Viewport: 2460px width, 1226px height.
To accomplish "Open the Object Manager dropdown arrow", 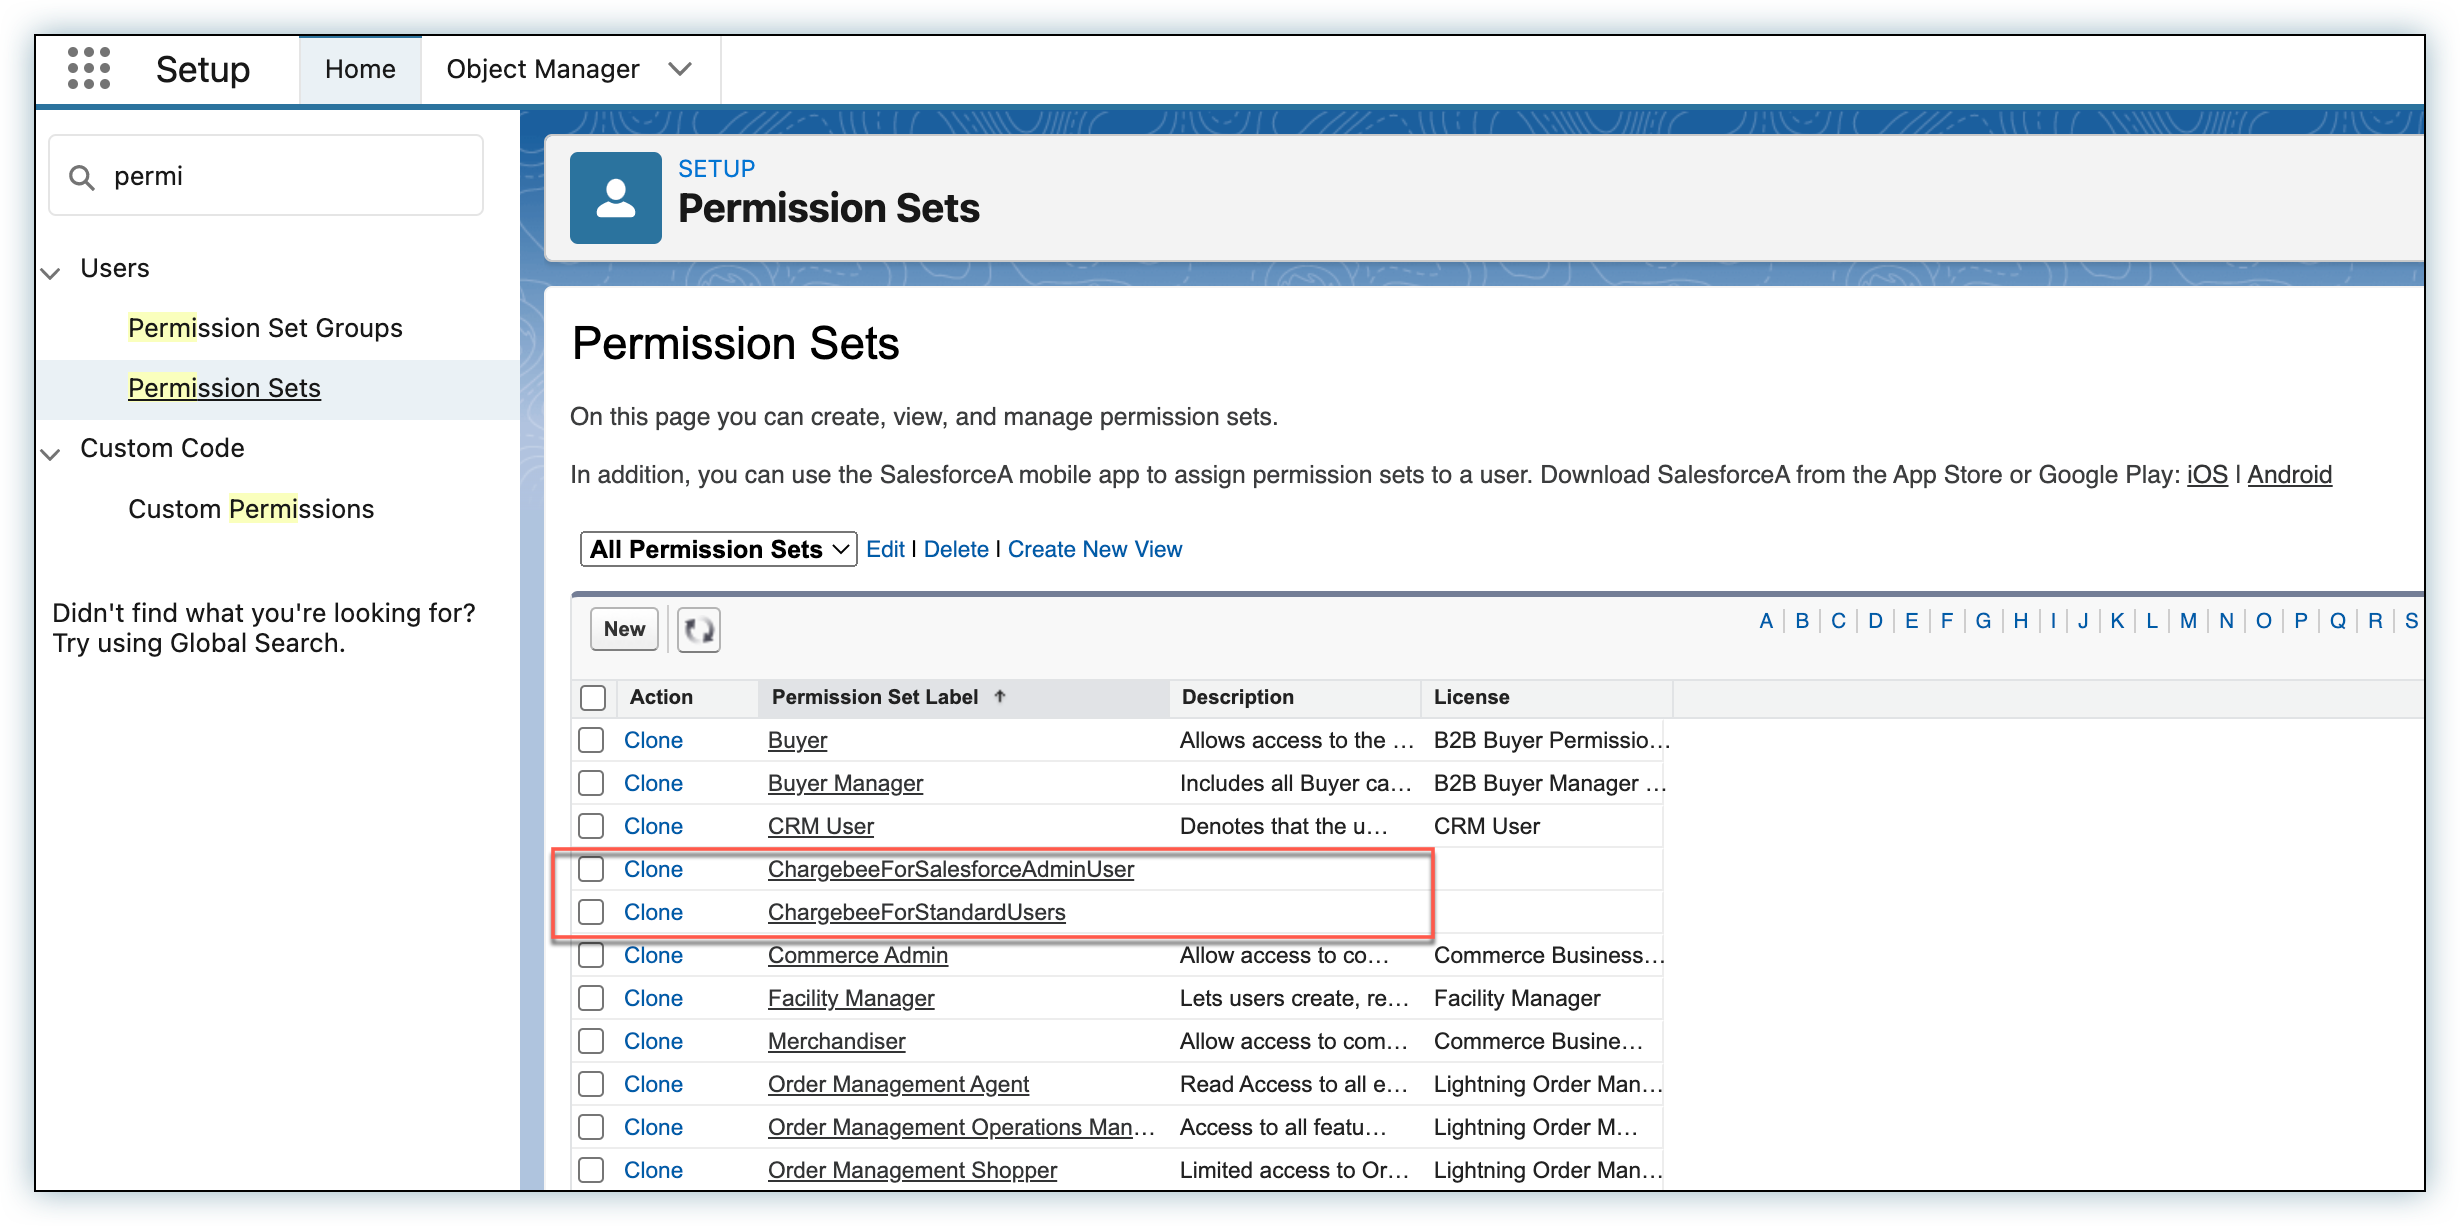I will point(680,69).
